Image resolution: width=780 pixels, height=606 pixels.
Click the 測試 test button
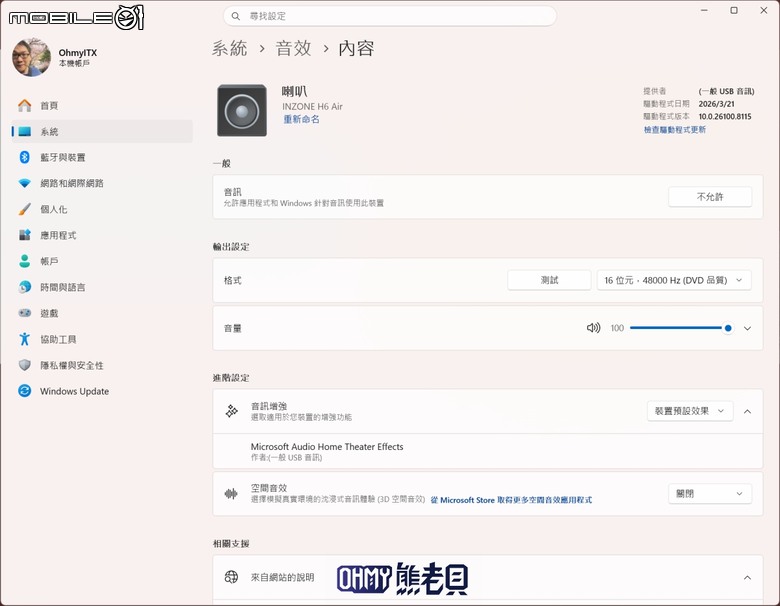point(549,280)
